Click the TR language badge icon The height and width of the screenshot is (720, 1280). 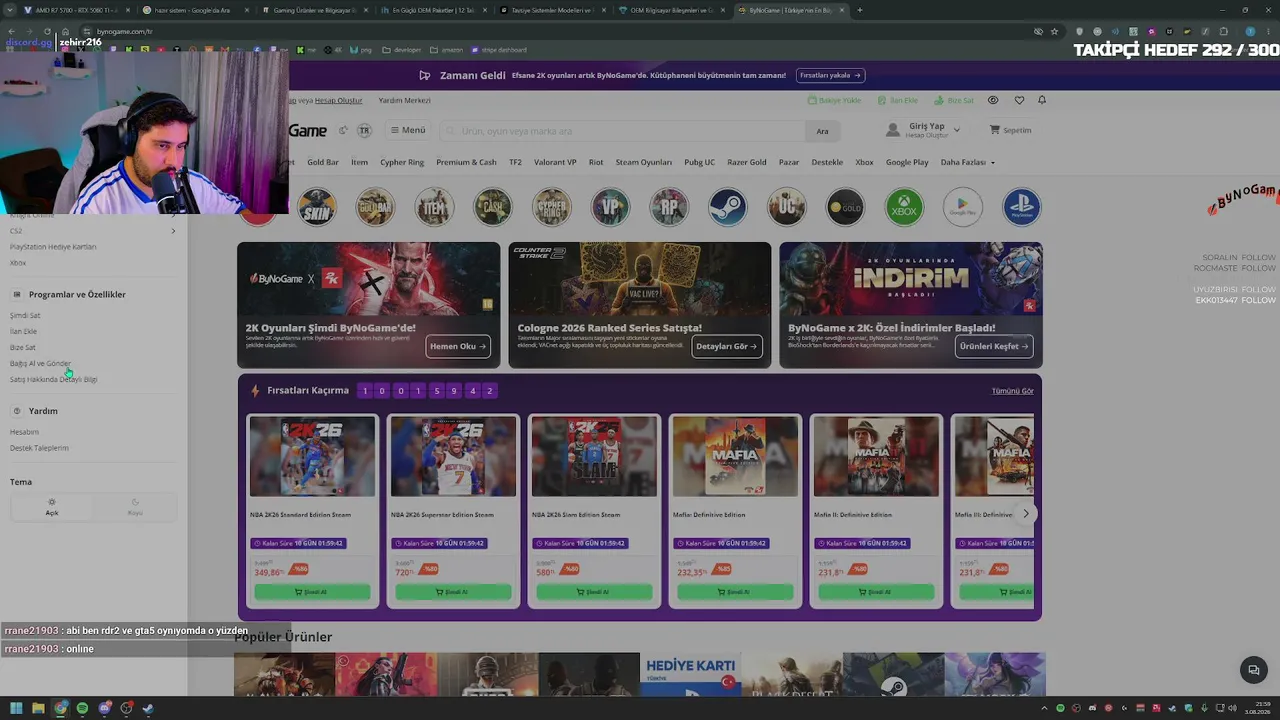(364, 131)
